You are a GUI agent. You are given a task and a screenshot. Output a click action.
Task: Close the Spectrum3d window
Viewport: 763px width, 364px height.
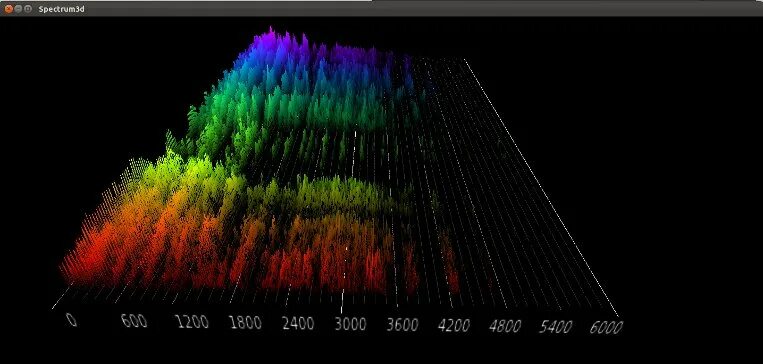[x=8, y=8]
